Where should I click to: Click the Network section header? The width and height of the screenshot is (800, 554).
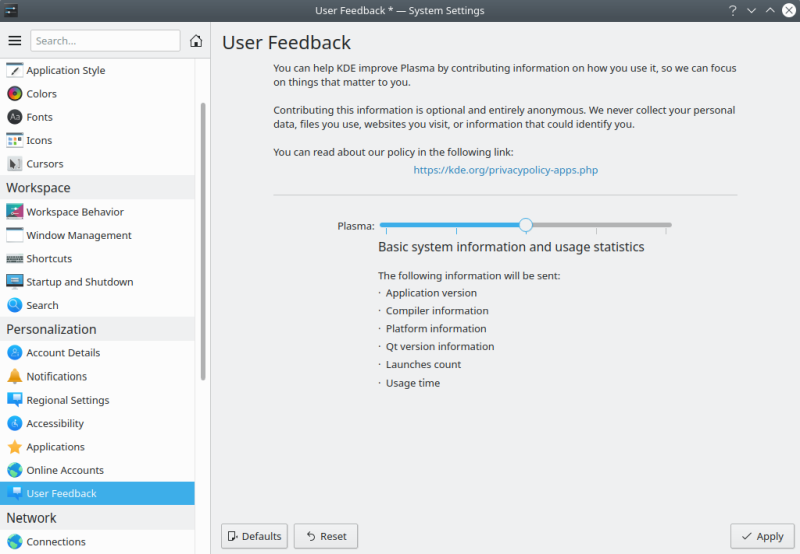(x=97, y=518)
